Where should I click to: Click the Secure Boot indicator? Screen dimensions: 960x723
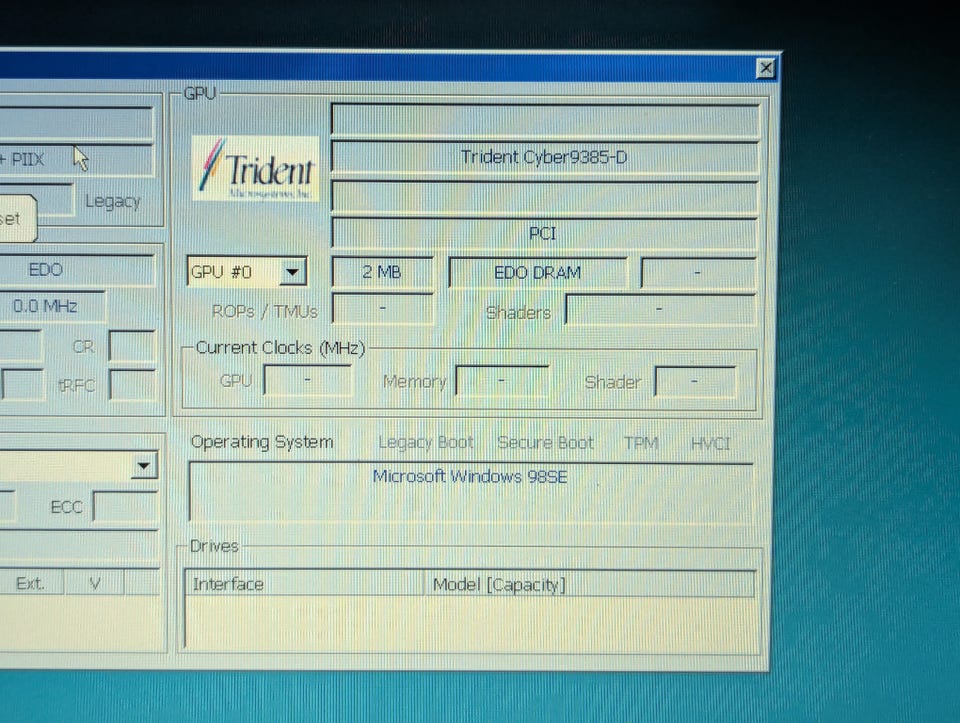[546, 443]
